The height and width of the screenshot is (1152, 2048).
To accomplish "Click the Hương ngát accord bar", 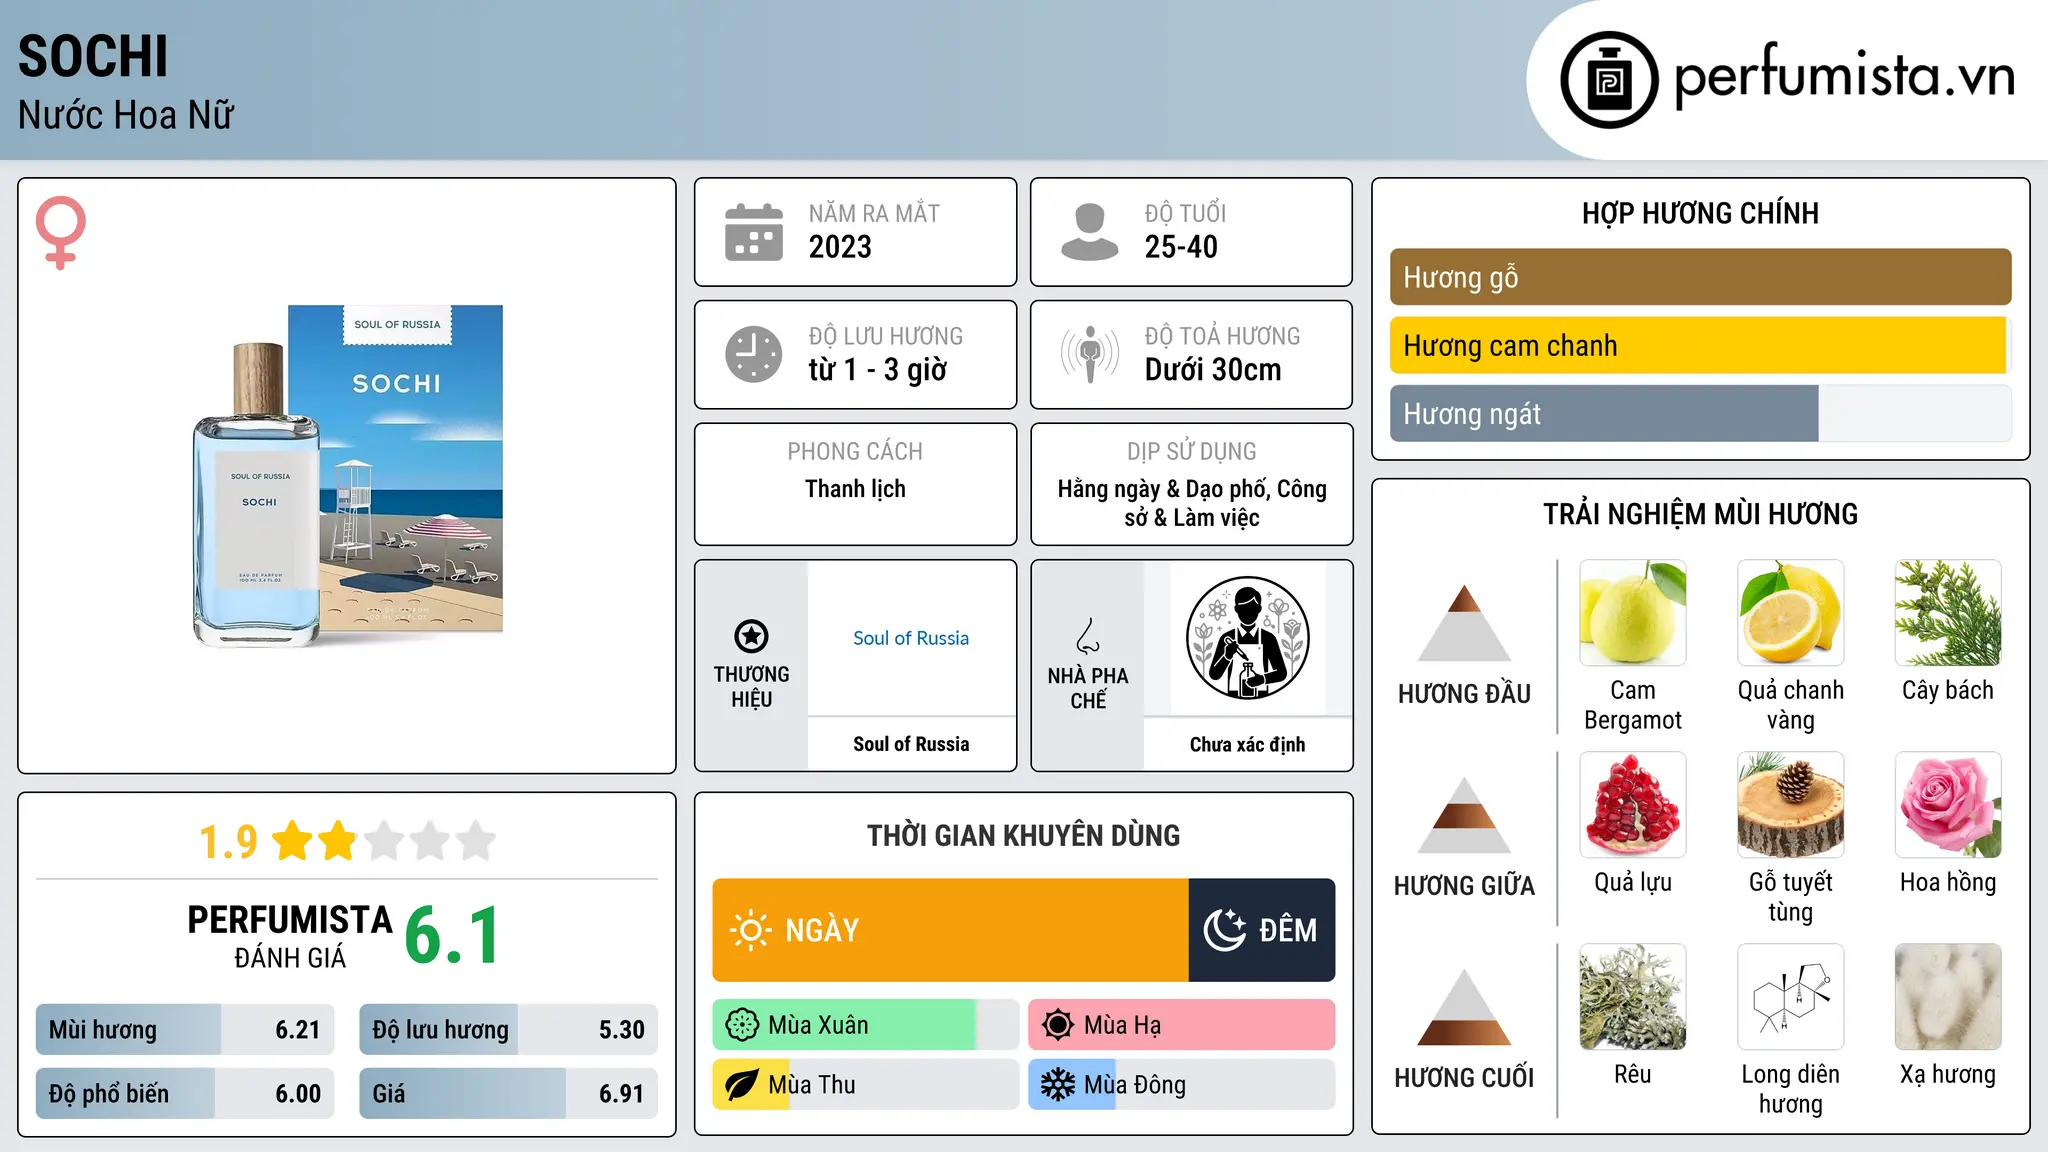I will pos(1700,413).
